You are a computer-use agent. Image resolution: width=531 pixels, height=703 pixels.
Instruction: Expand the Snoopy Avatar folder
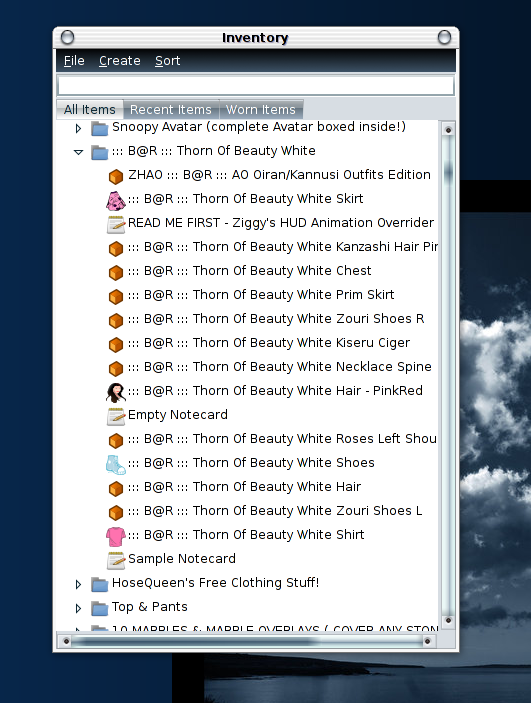click(78, 129)
